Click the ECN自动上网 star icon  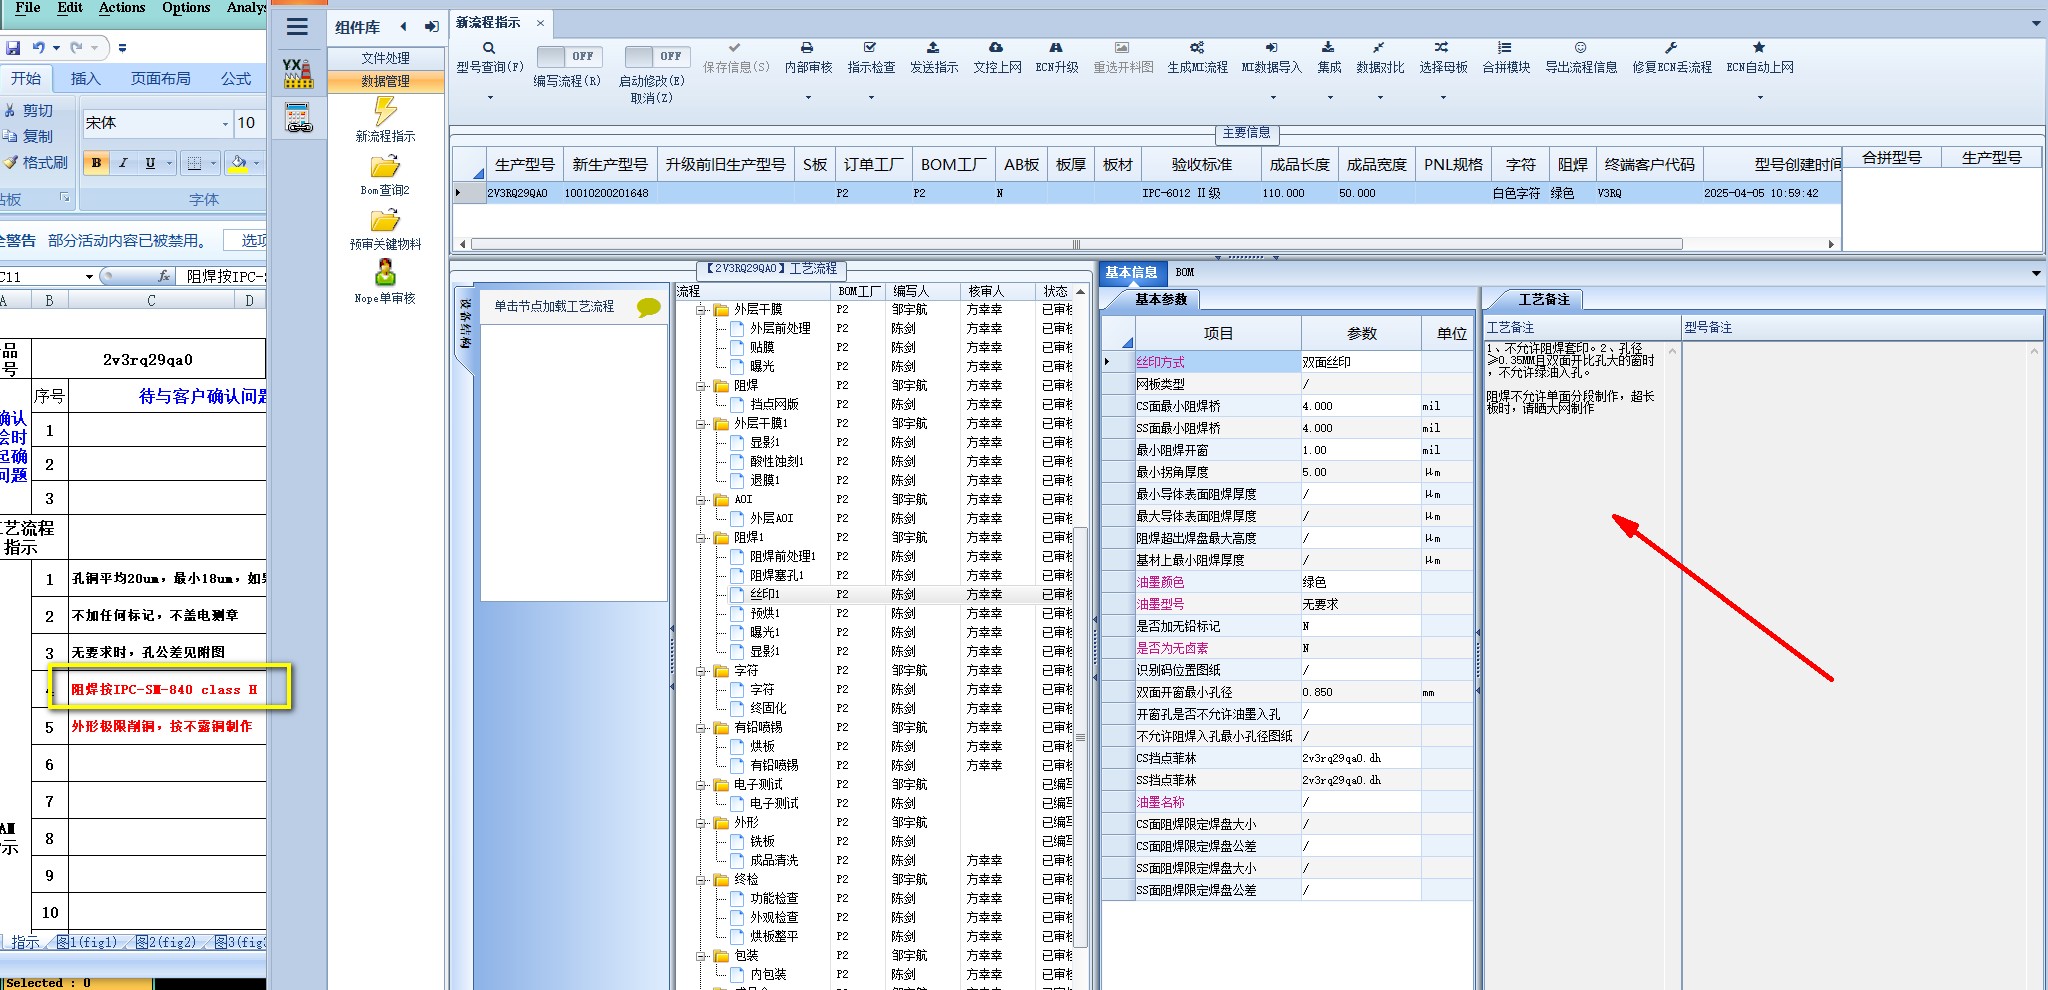coord(1759,47)
